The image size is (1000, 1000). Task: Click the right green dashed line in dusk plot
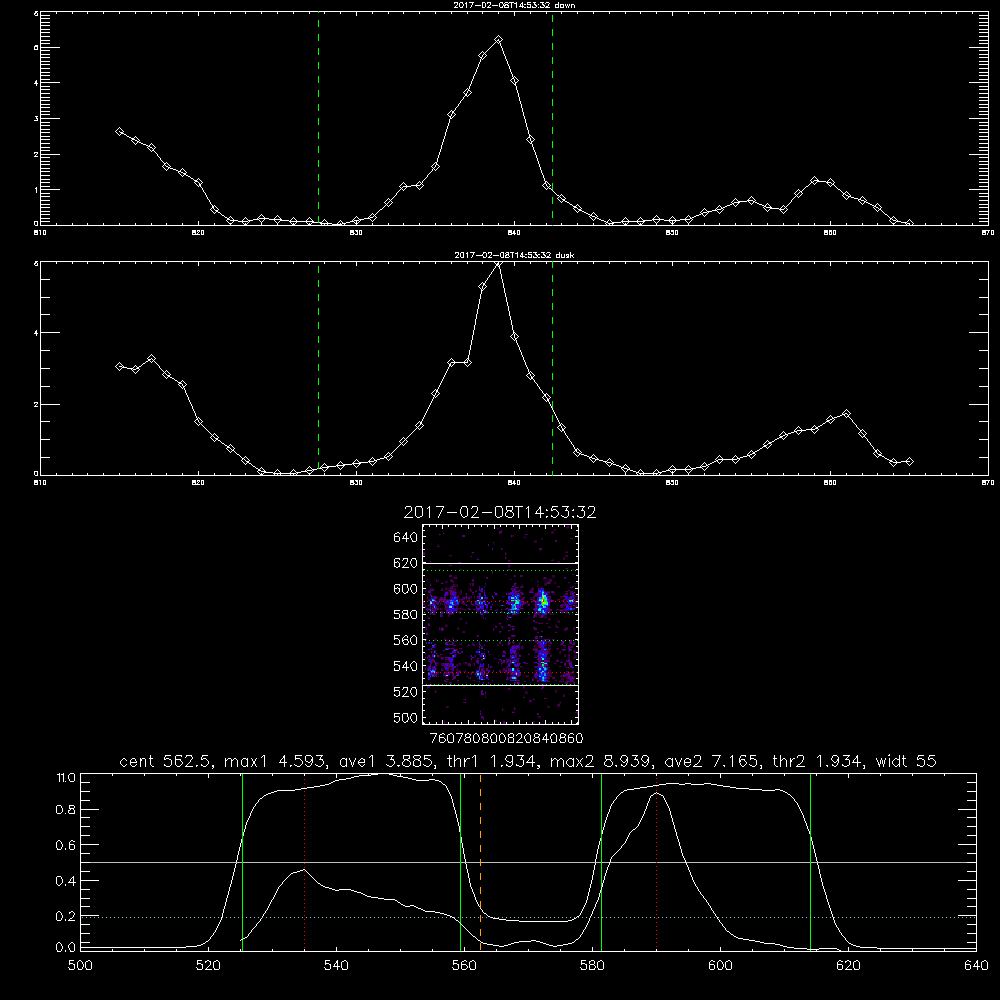552,368
